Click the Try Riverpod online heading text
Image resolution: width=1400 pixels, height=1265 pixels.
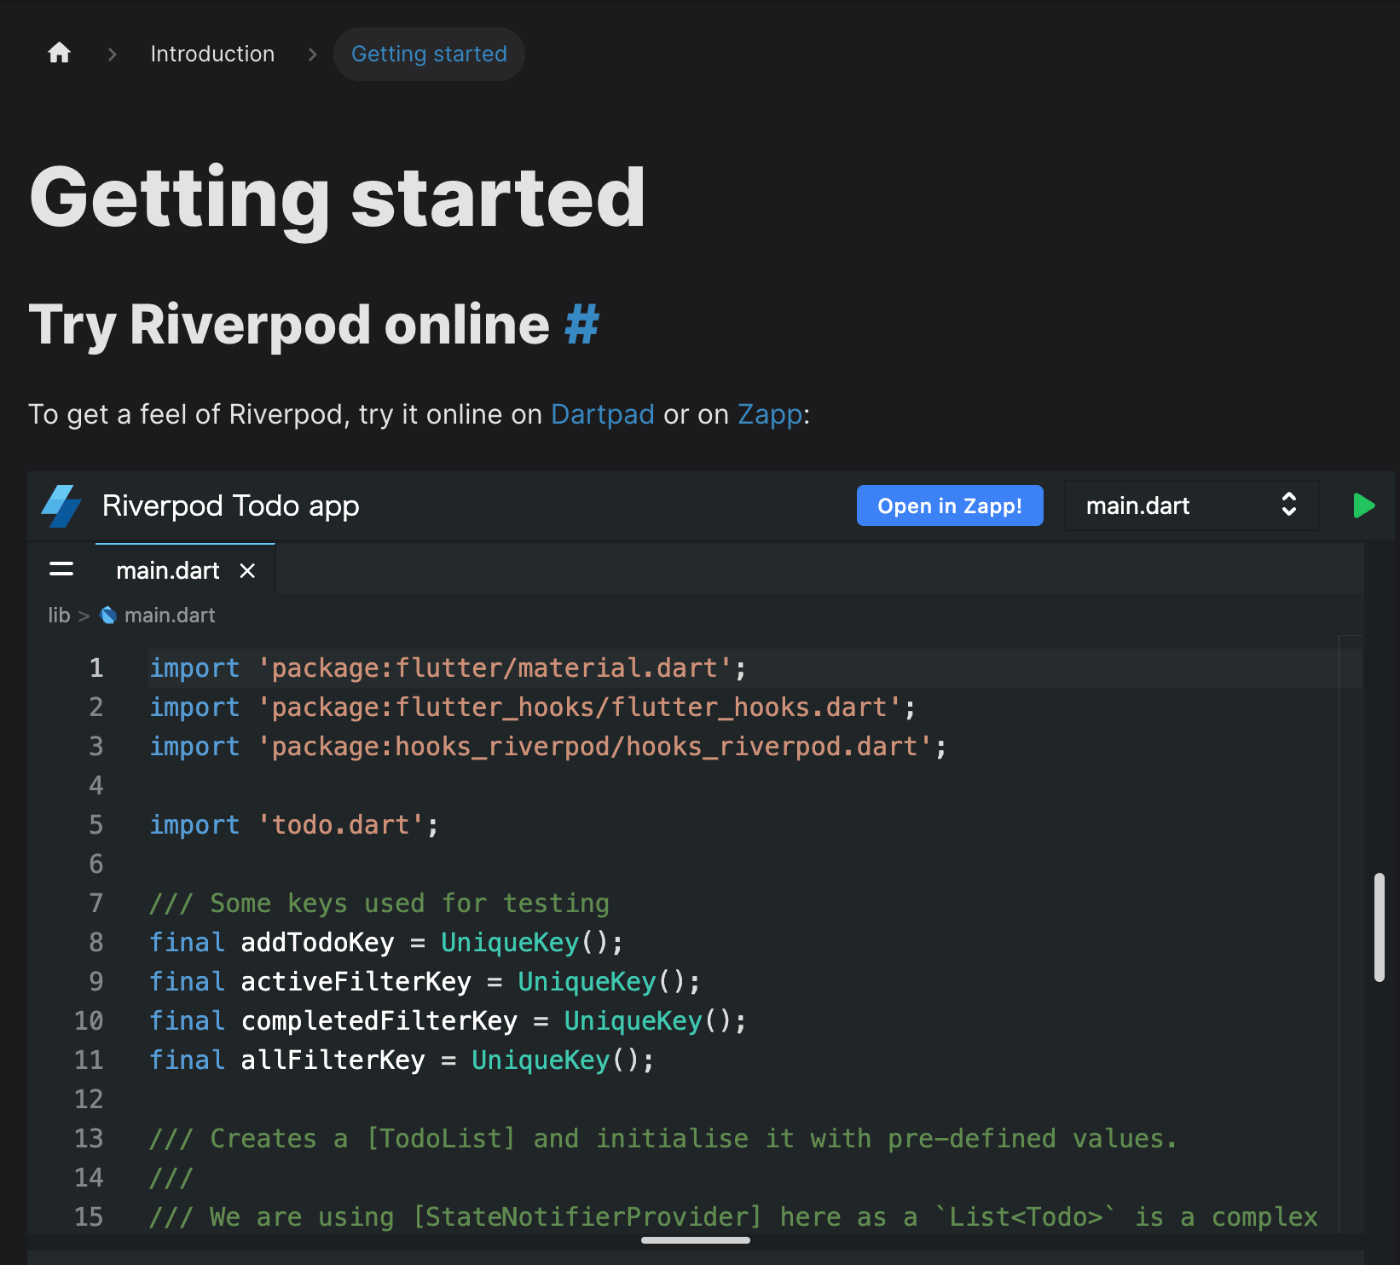tap(289, 325)
